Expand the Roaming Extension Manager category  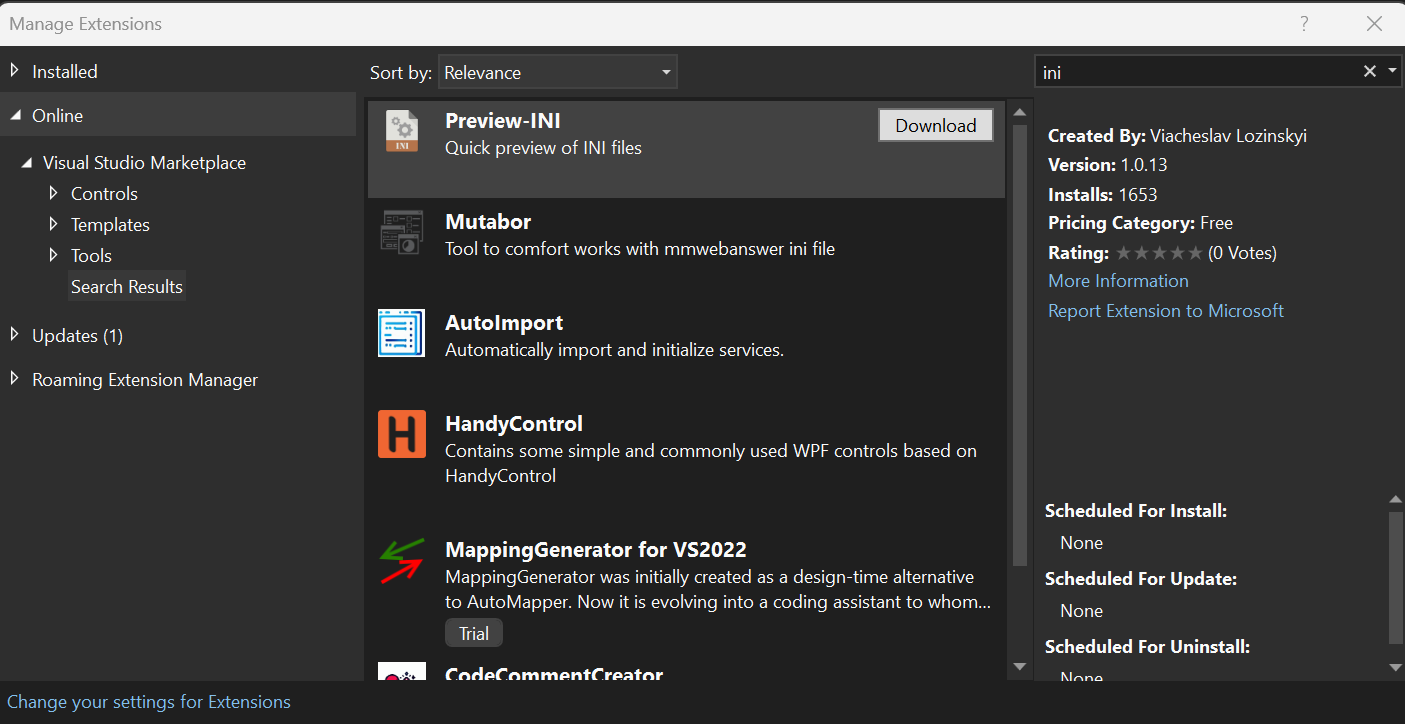click(x=15, y=379)
